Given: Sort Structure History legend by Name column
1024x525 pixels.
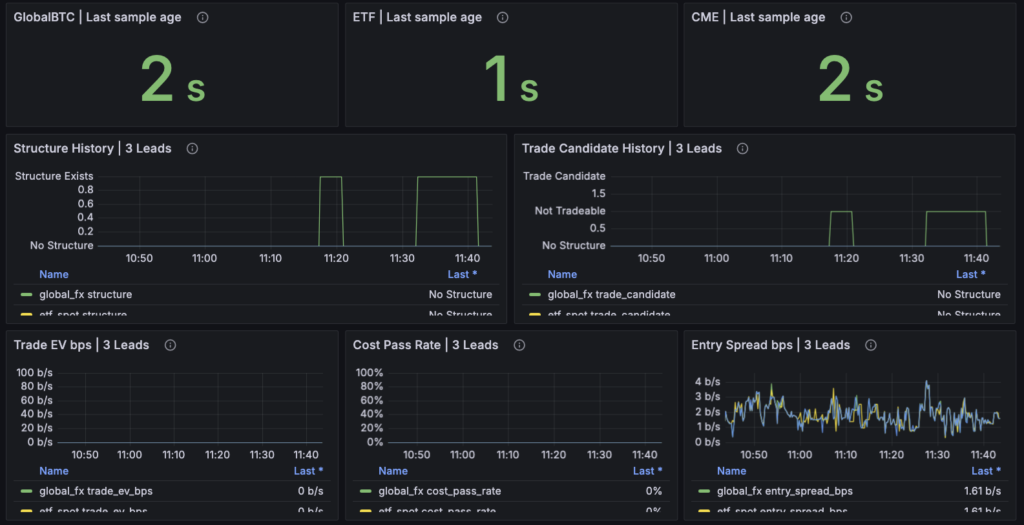Looking at the screenshot, I should coord(55,274).
